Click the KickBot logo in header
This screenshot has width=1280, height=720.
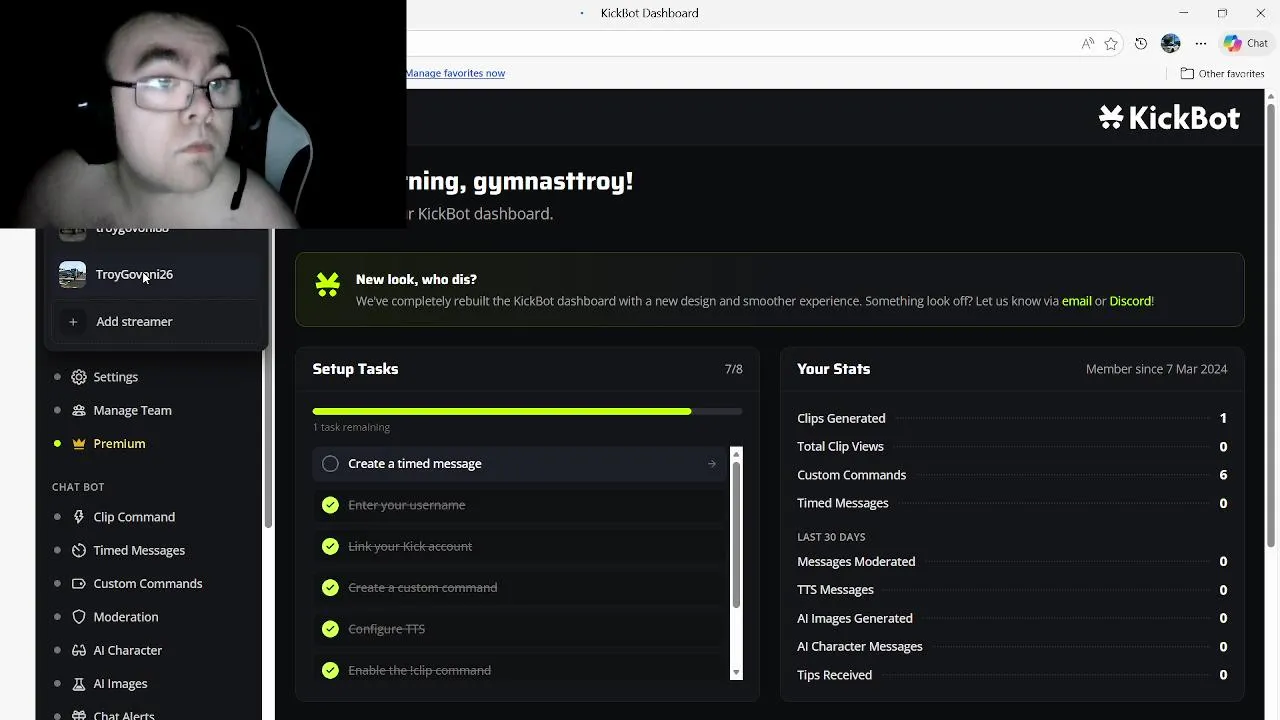[x=1169, y=118]
